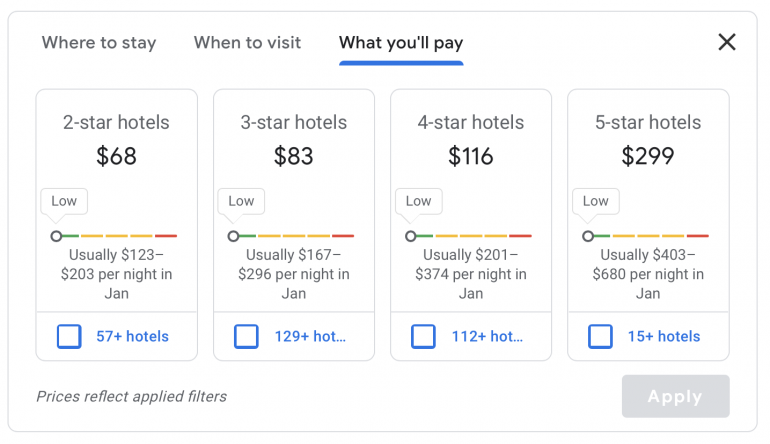The width and height of the screenshot is (770, 444).
Task: Tick the 4-star hotels checkbox
Action: (423, 336)
